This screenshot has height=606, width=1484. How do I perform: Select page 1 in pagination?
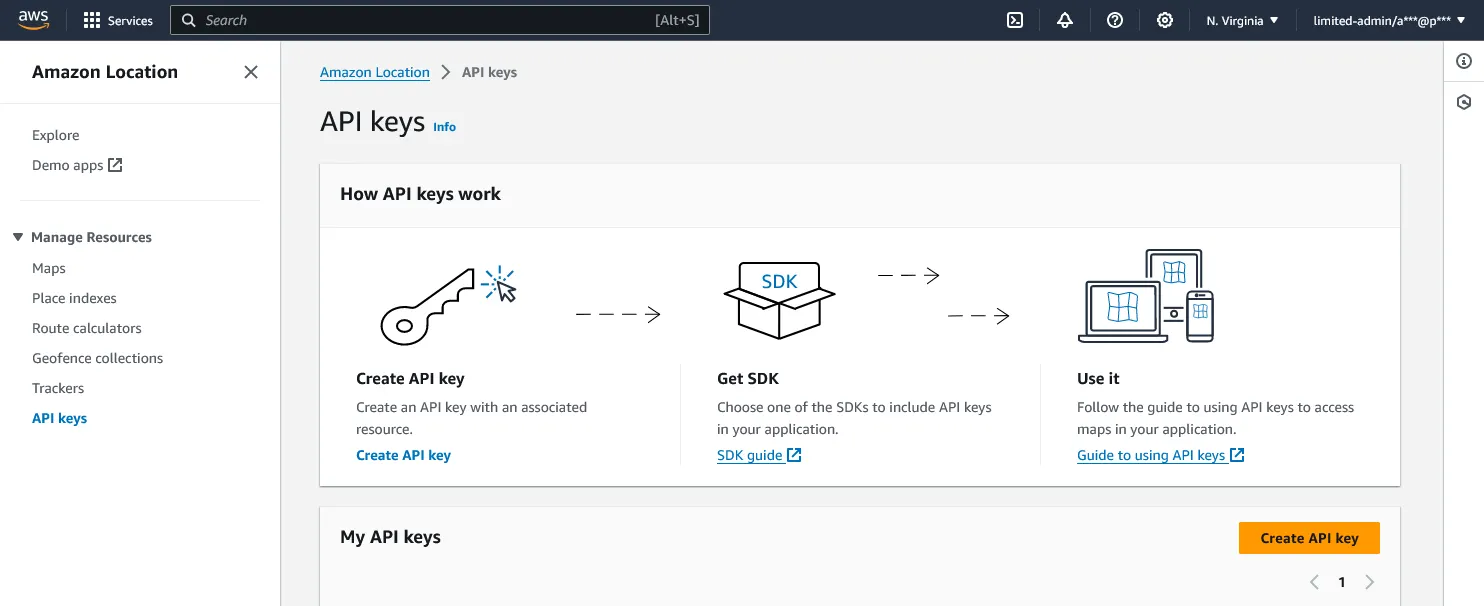pos(1342,582)
